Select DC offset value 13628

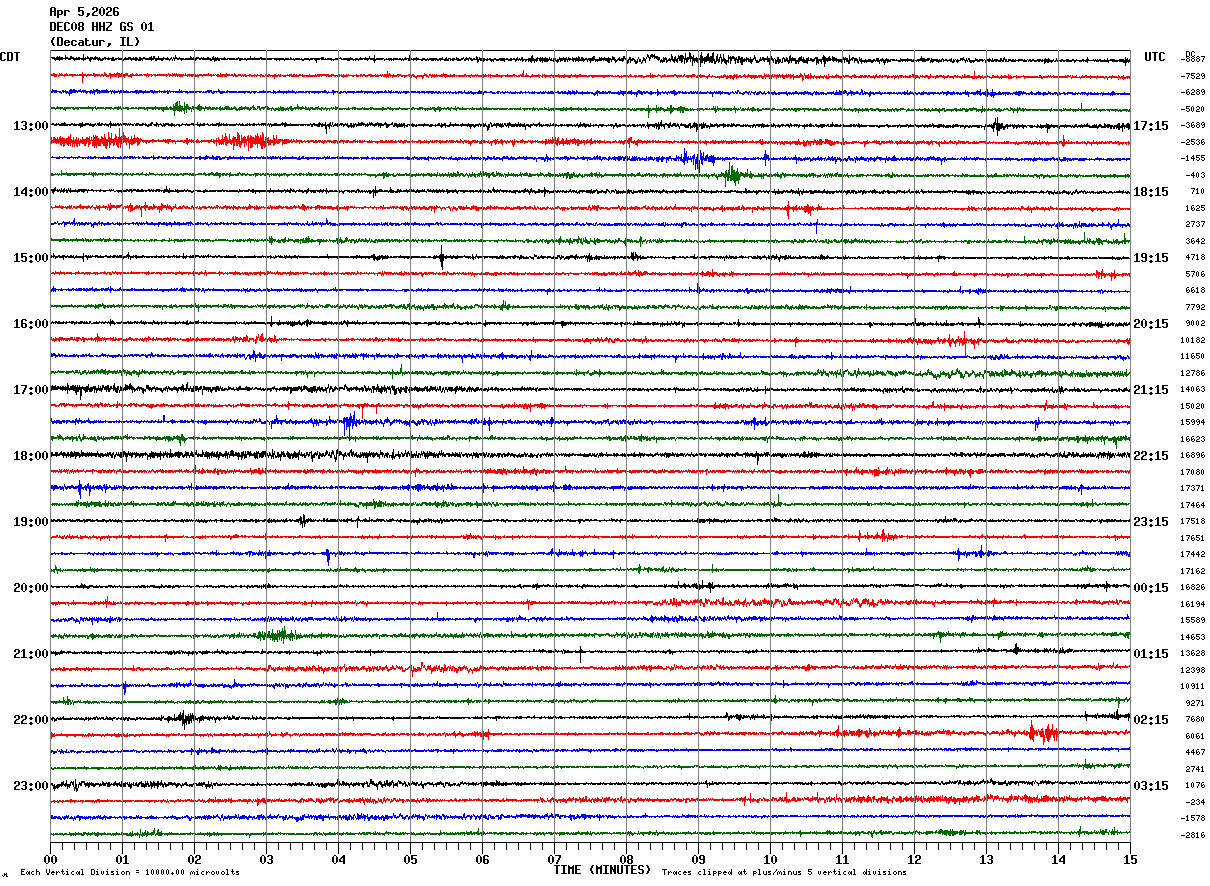(1193, 654)
